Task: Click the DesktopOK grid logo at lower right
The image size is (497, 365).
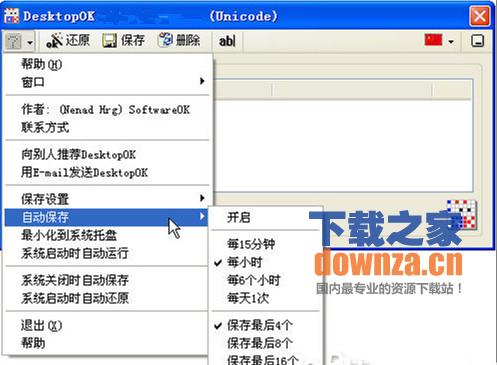Action: (462, 214)
